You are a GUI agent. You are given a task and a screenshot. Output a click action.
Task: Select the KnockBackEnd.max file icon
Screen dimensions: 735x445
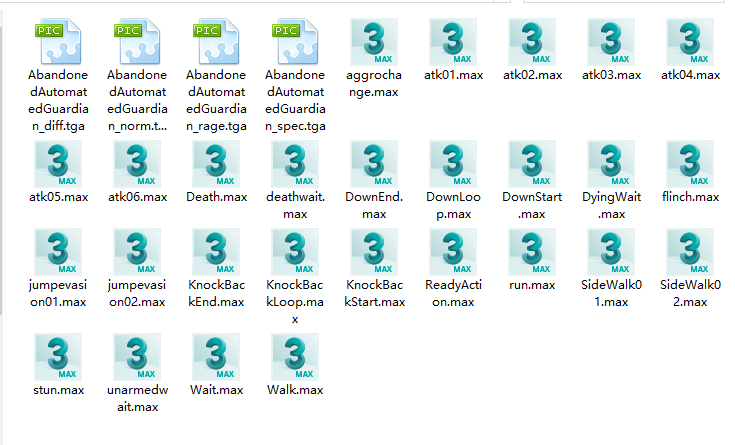pos(216,252)
